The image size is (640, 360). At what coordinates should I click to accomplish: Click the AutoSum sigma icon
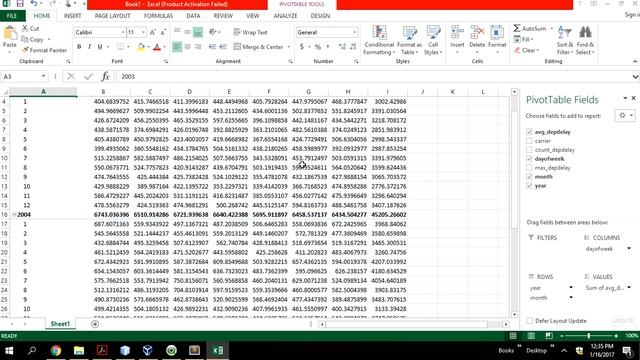click(517, 28)
